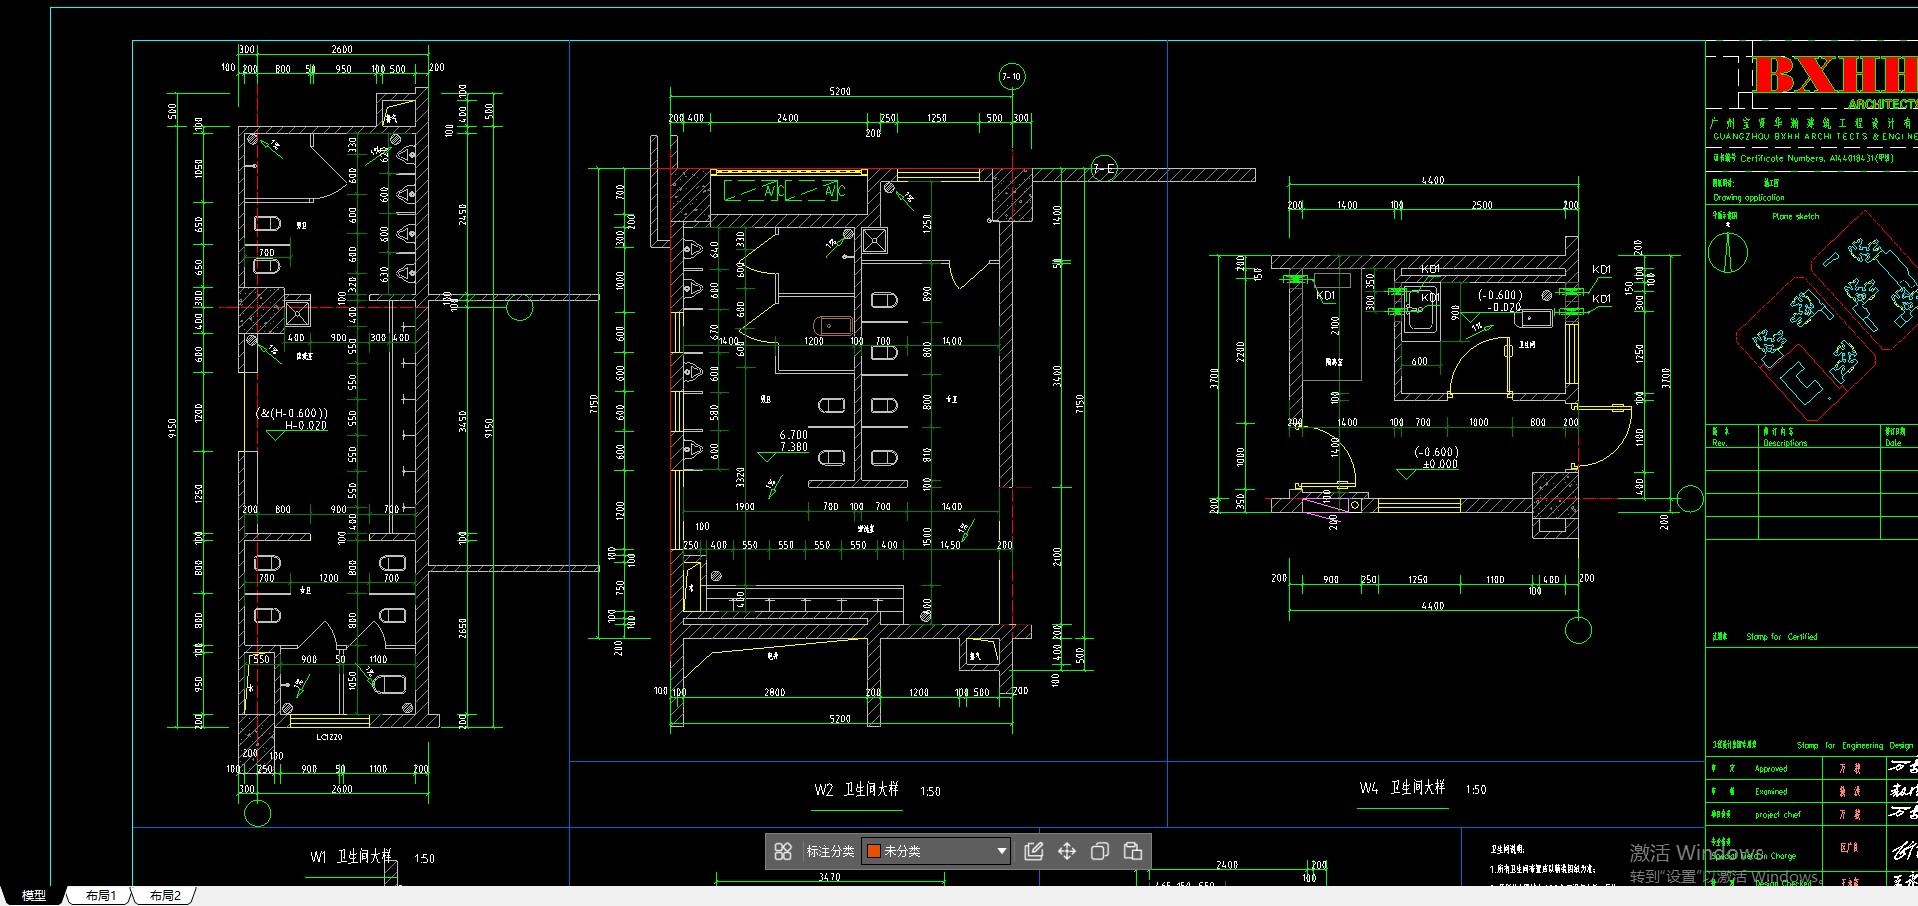This screenshot has height=906, width=1918.
Task: Click the Stamp for Certified label
Action: (1782, 636)
